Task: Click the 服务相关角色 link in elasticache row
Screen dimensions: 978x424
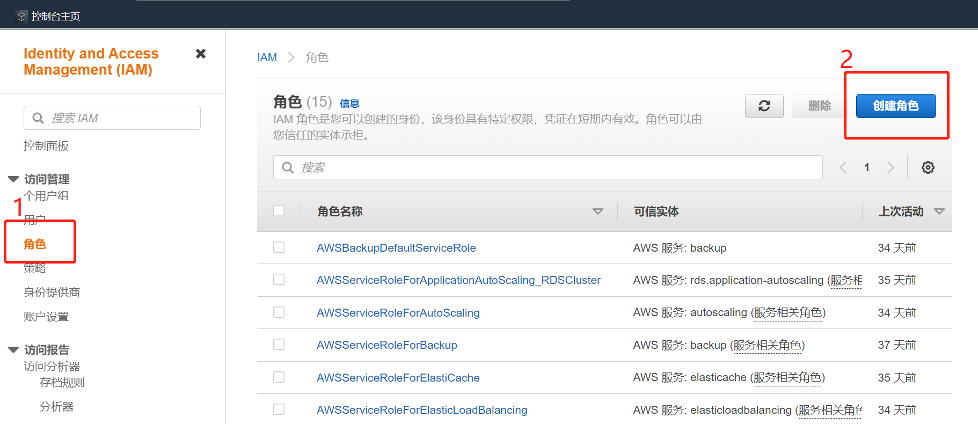Action: pos(788,377)
